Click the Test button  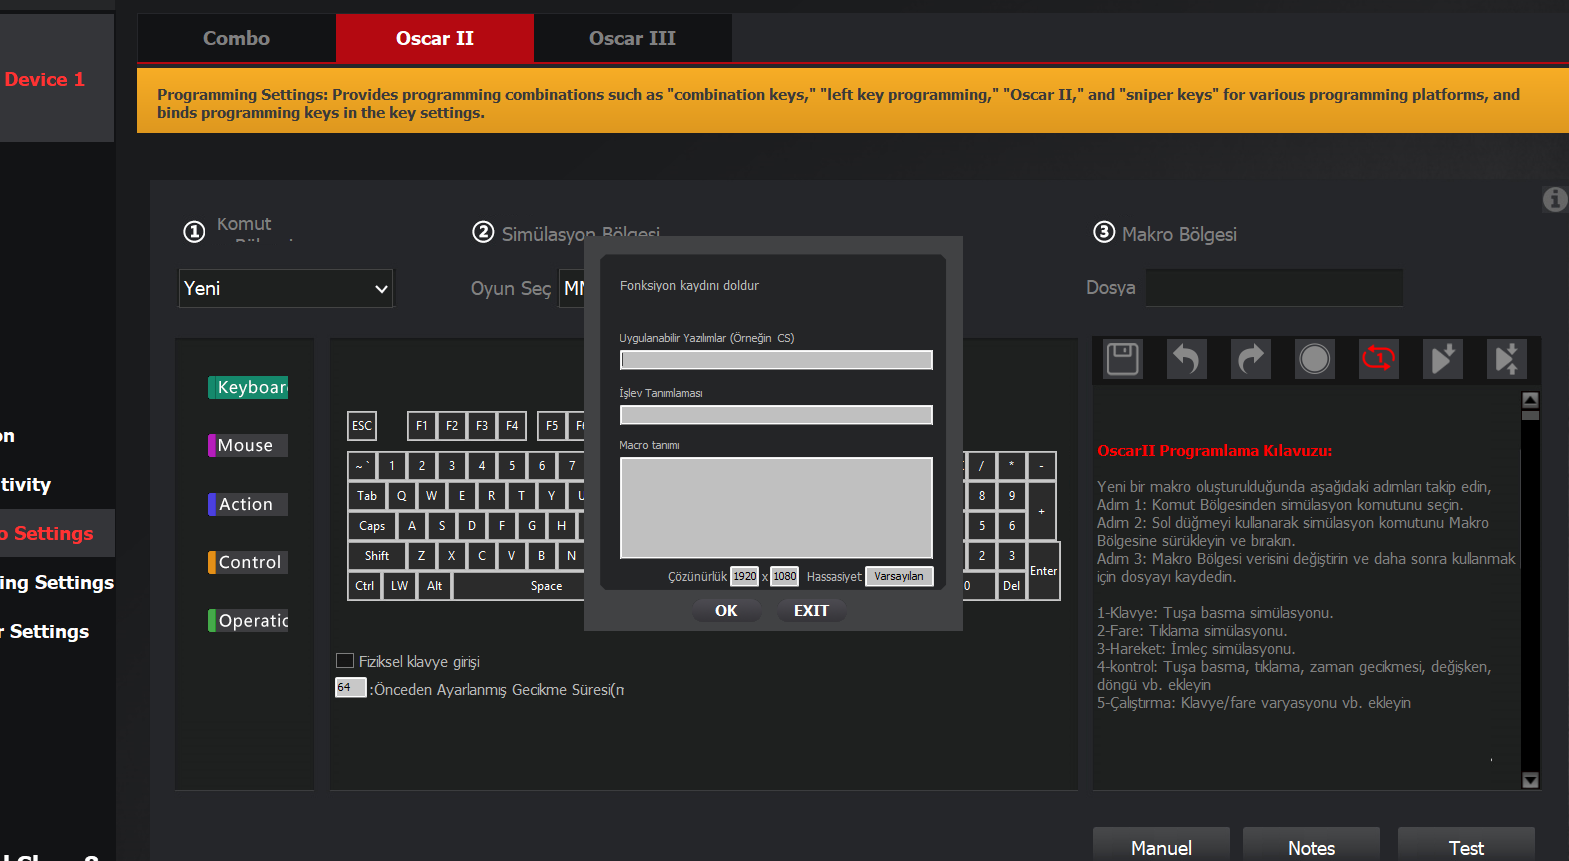click(x=1466, y=847)
